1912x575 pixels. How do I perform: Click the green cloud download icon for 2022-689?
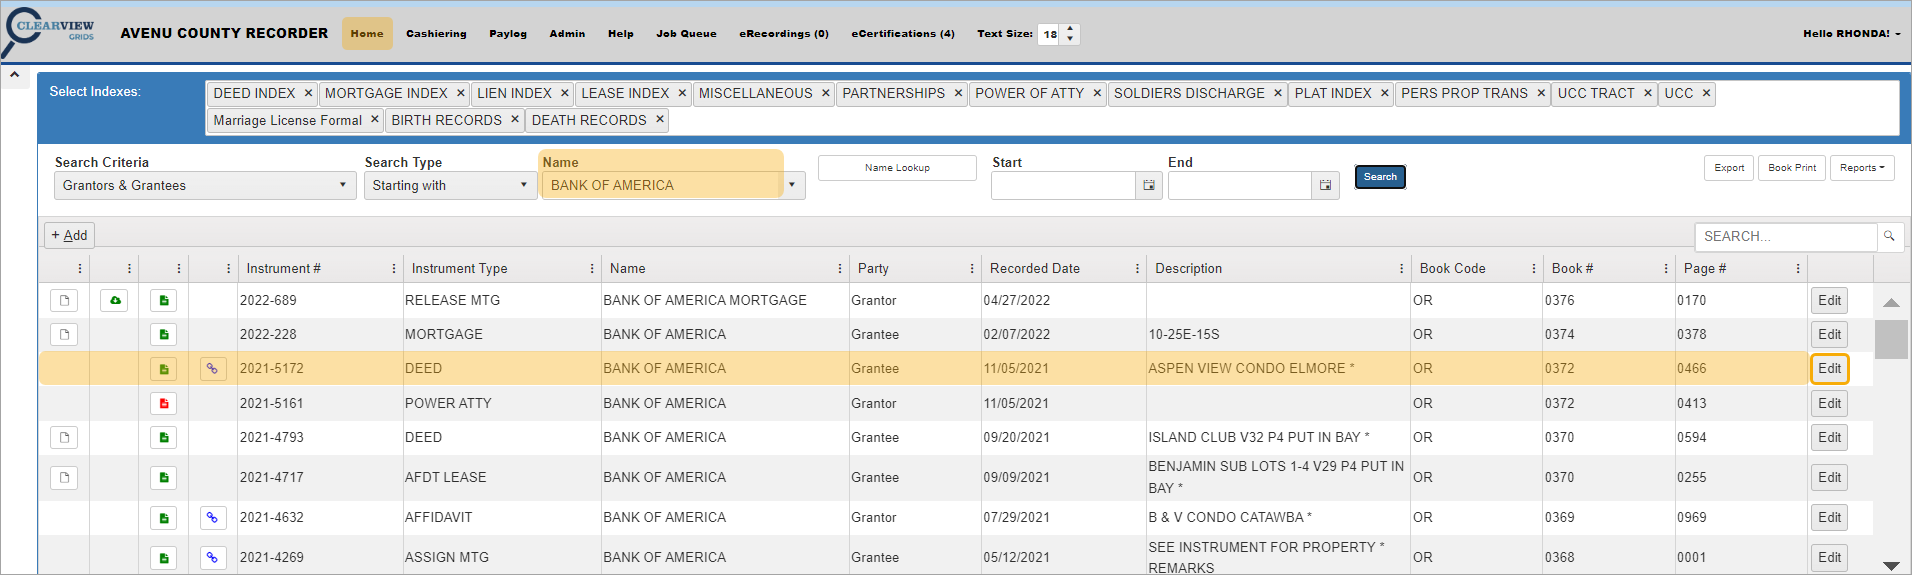coord(115,300)
